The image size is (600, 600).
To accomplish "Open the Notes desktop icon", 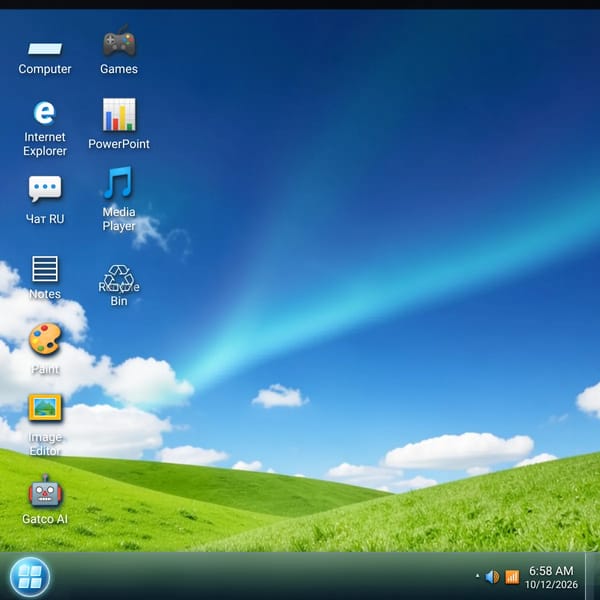I will tap(45, 269).
